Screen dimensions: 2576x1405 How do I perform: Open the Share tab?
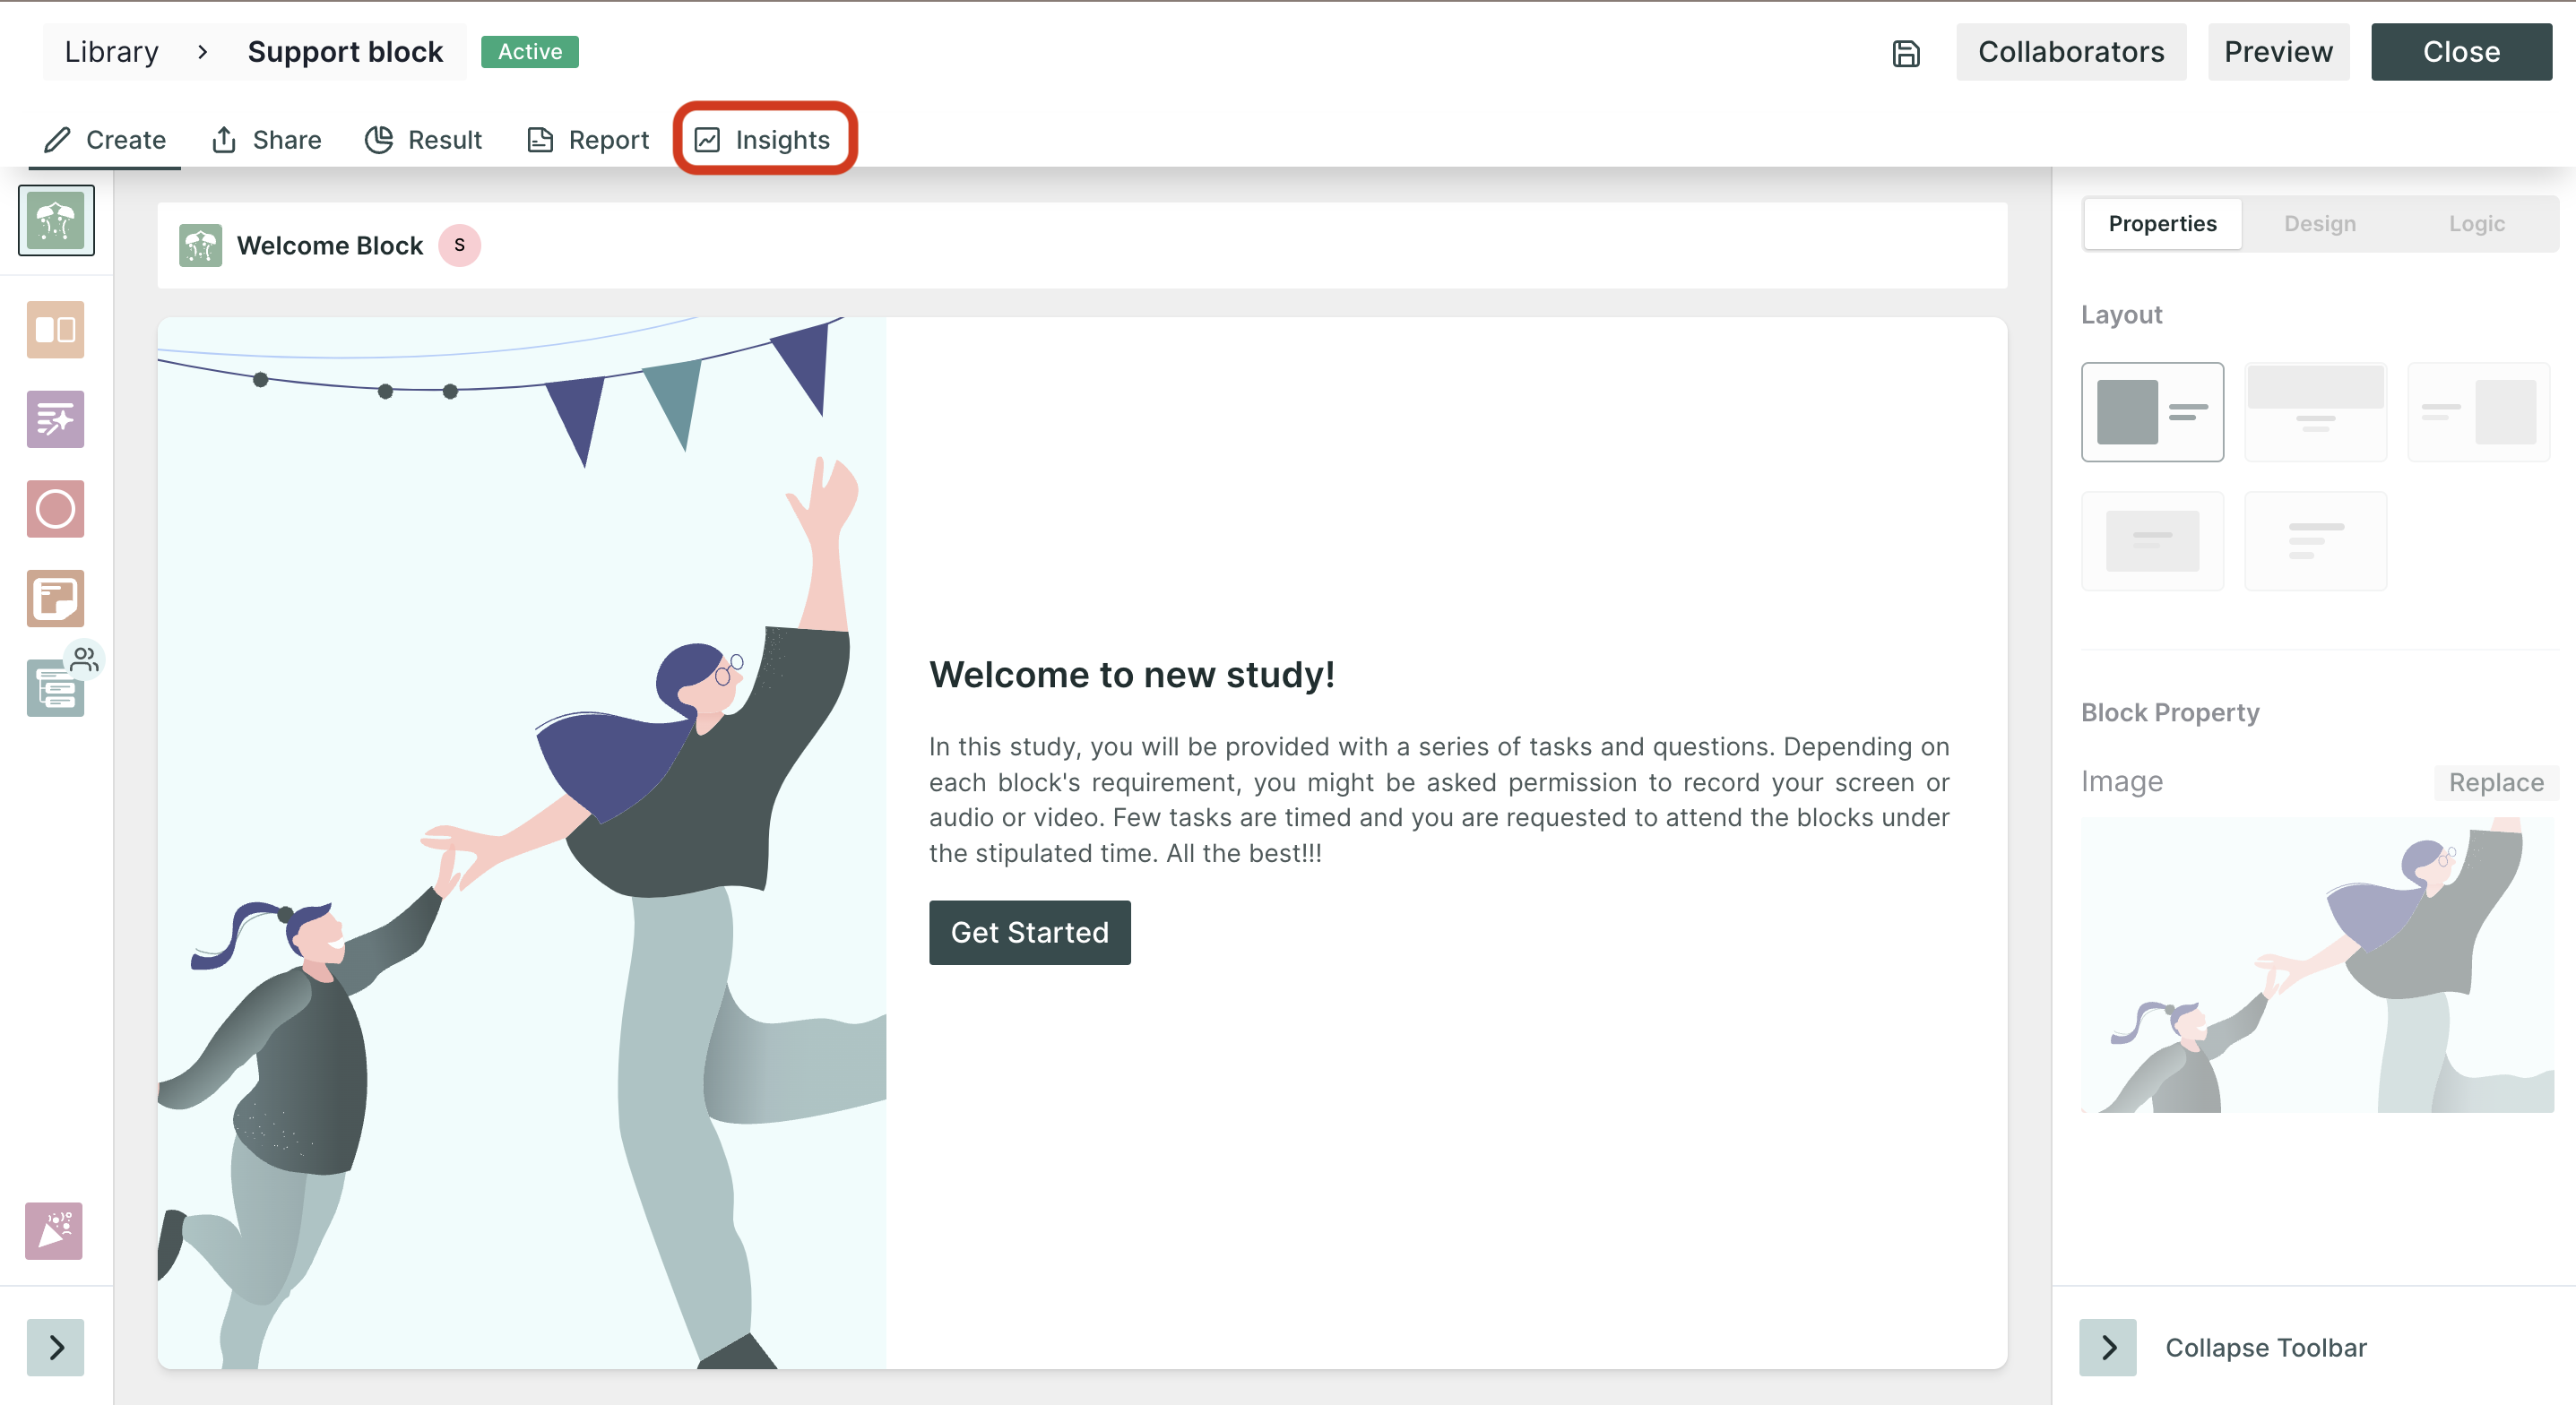pos(266,140)
